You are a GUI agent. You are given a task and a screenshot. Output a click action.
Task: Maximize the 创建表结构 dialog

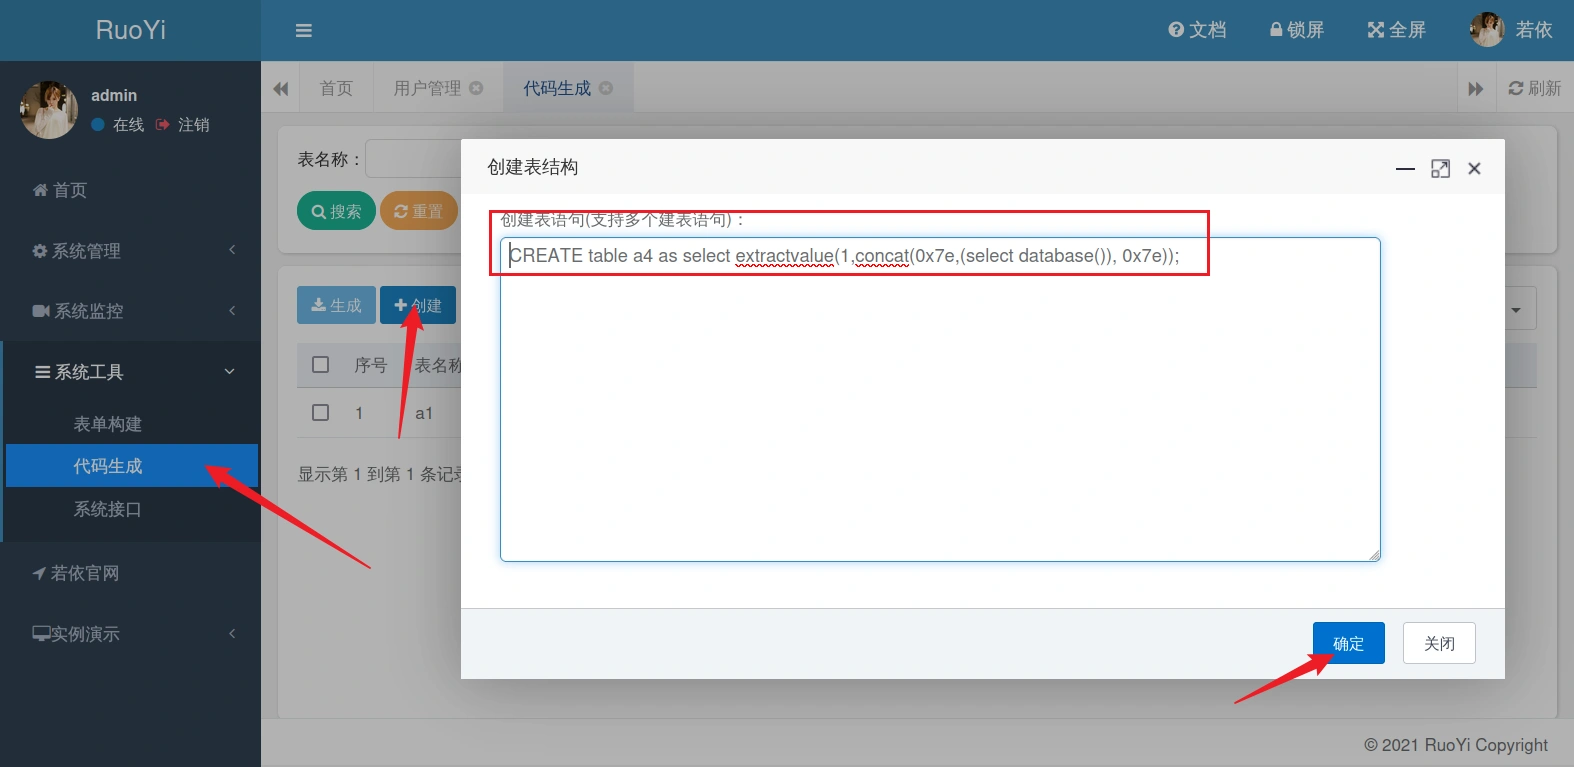pos(1440,169)
